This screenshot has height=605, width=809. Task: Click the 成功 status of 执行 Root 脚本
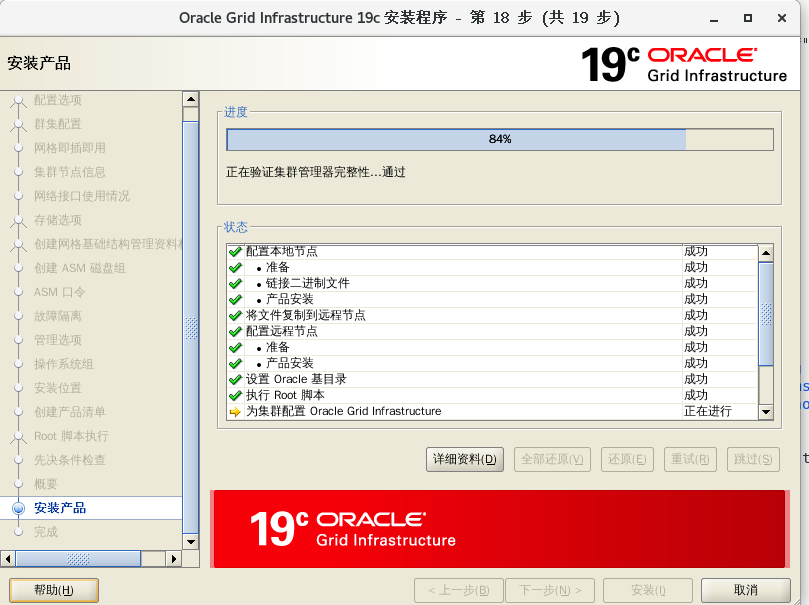(695, 395)
